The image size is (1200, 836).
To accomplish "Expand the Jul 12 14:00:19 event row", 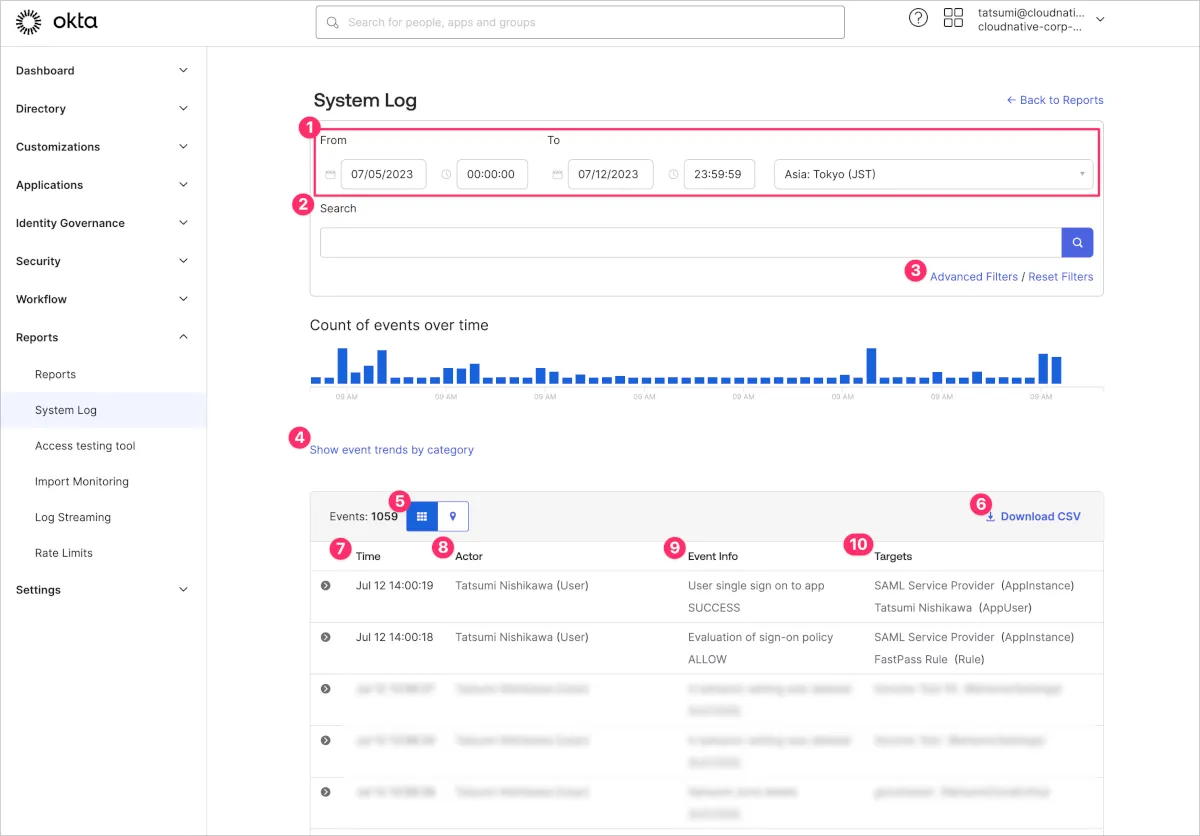I will coord(325,585).
